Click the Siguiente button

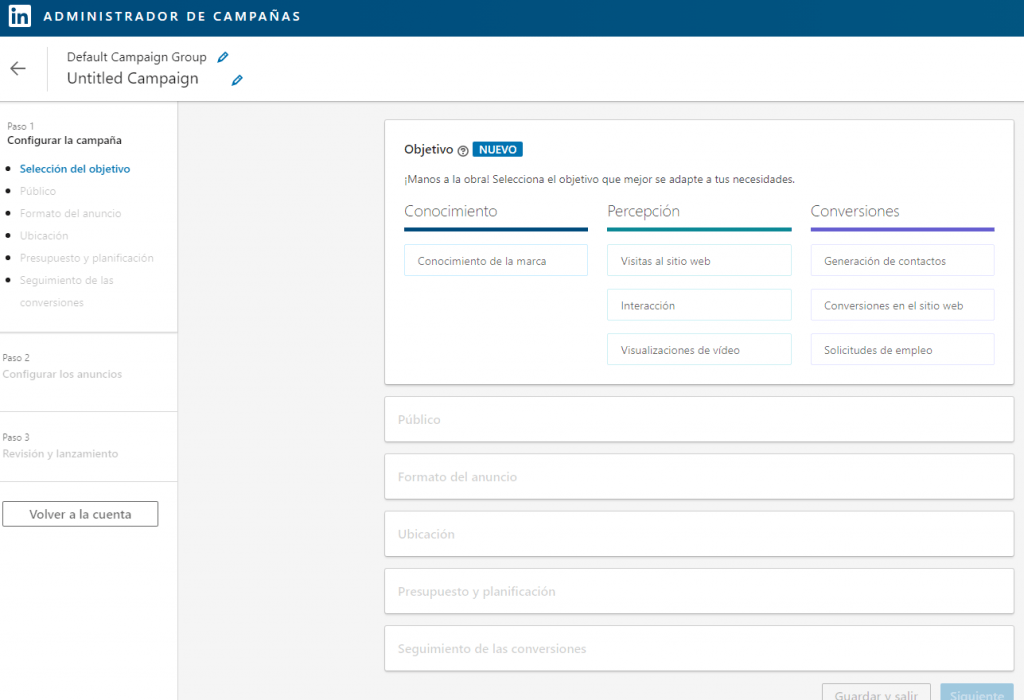[x=977, y=693]
